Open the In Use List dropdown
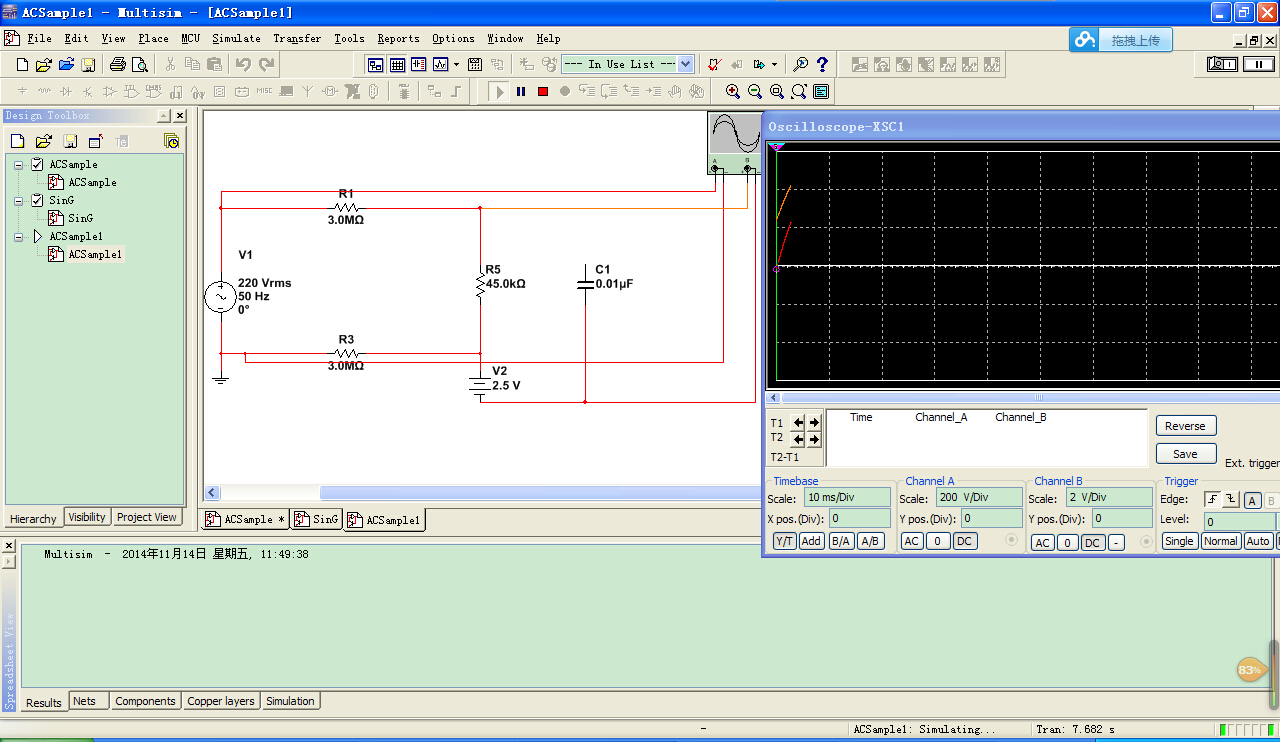1280x742 pixels. (685, 64)
